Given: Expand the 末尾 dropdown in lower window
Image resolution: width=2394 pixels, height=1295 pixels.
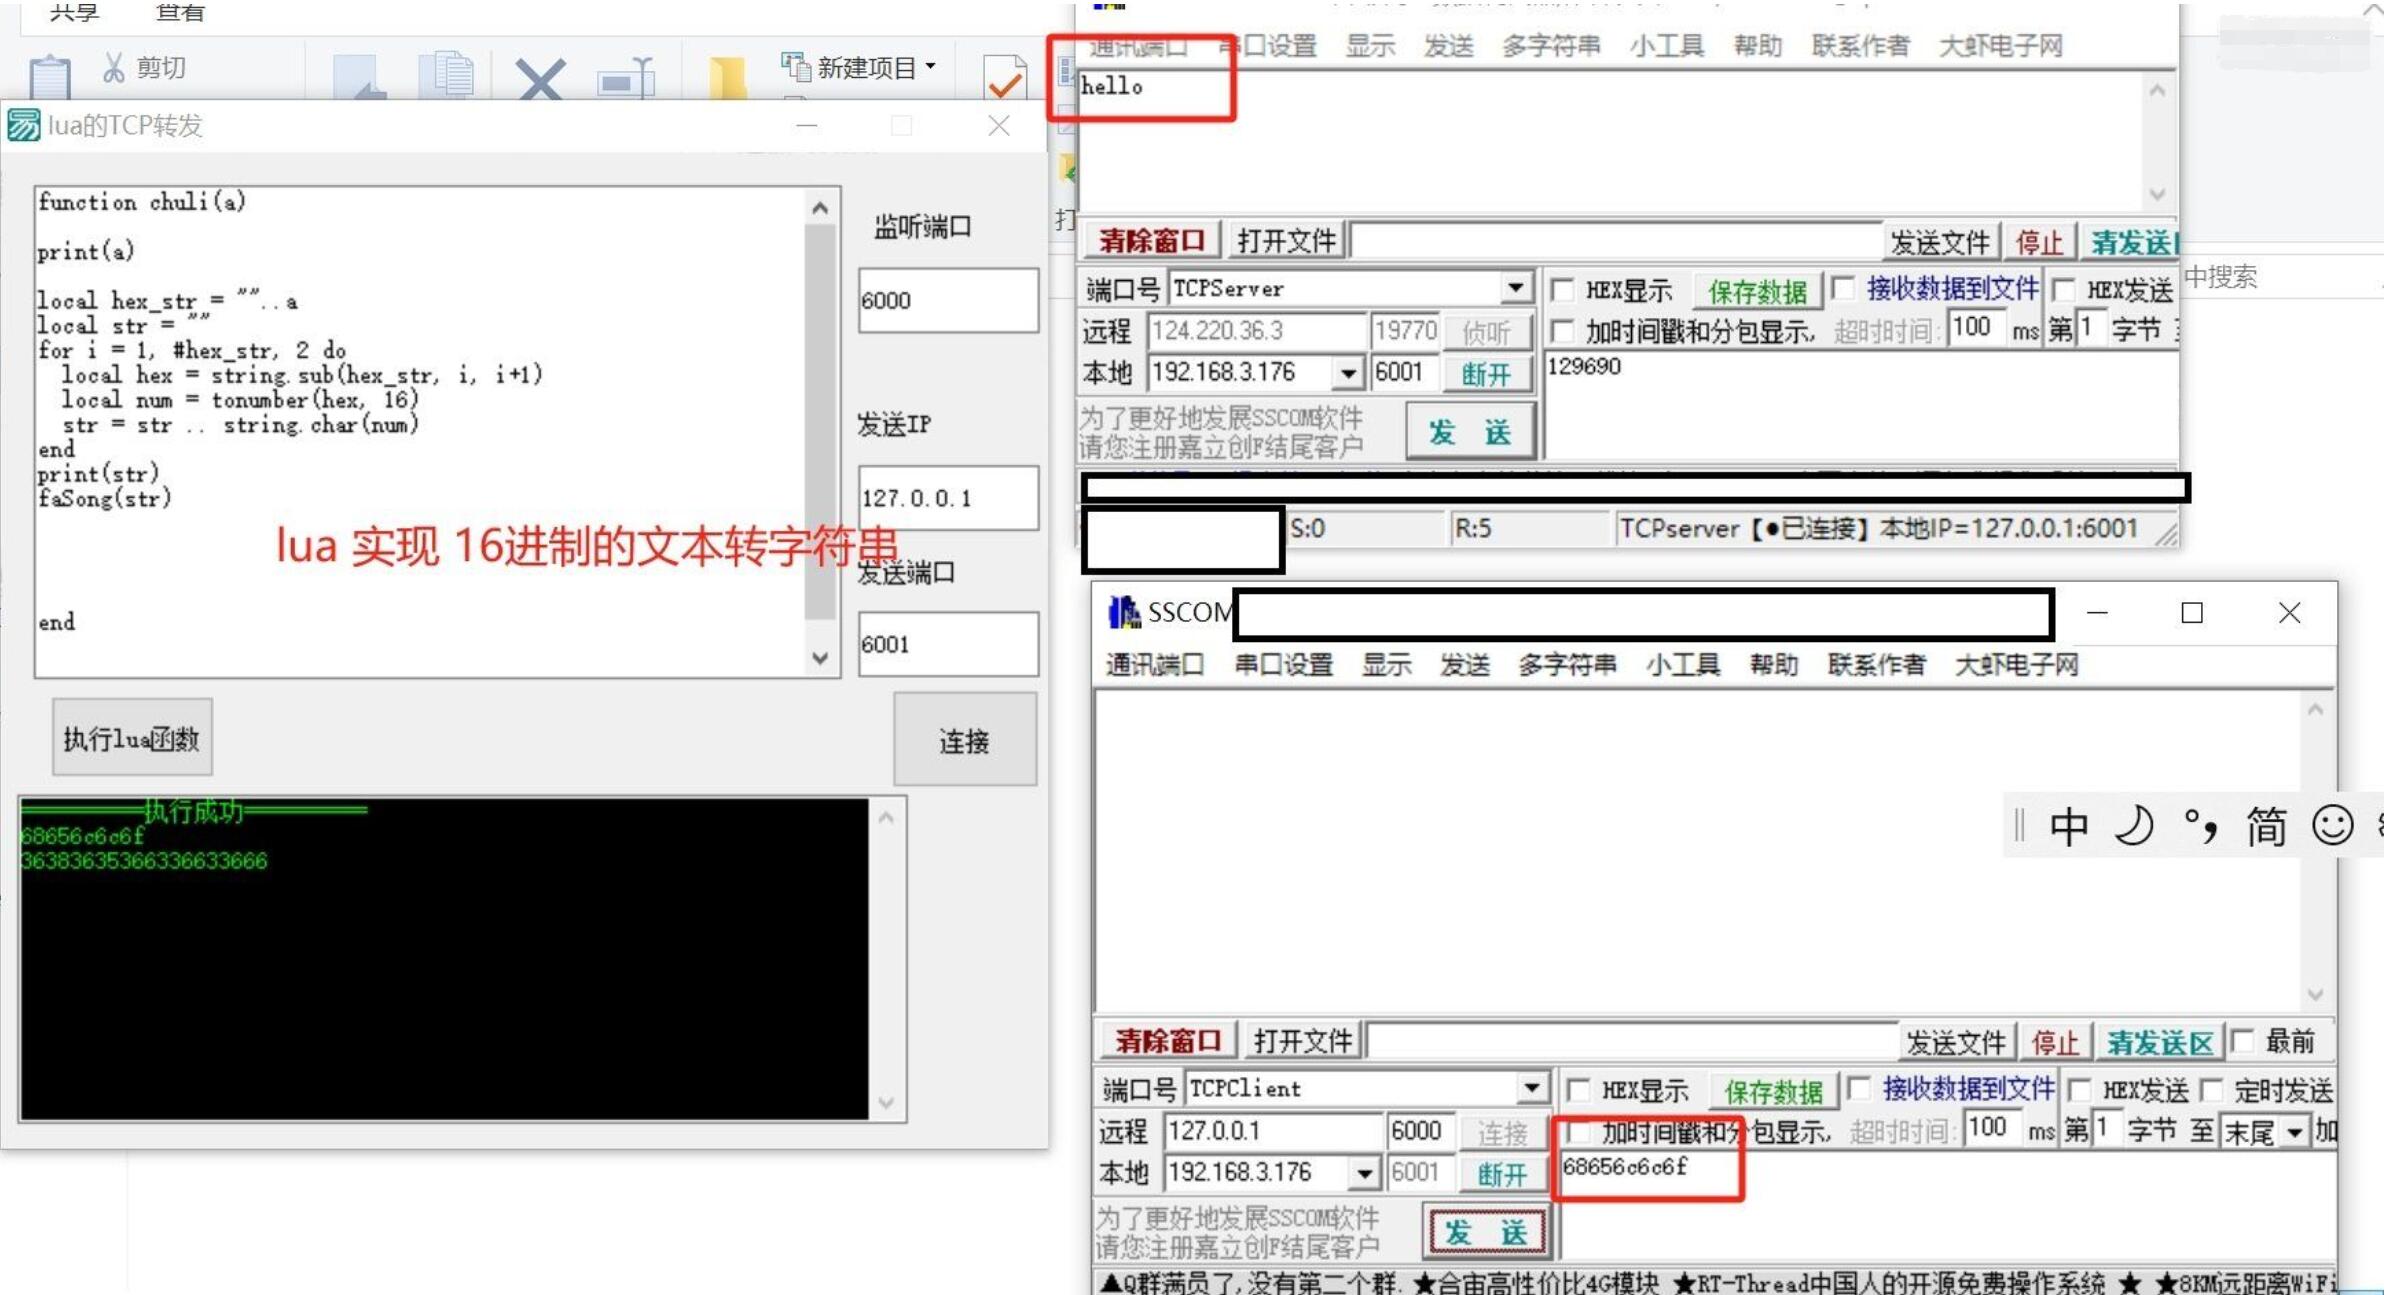Looking at the screenshot, I should click(x=2295, y=1132).
